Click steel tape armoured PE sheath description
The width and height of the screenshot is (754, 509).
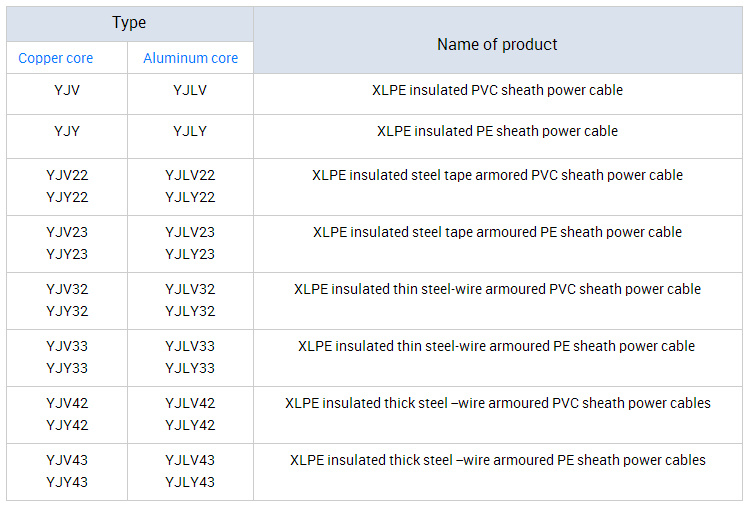click(x=497, y=232)
